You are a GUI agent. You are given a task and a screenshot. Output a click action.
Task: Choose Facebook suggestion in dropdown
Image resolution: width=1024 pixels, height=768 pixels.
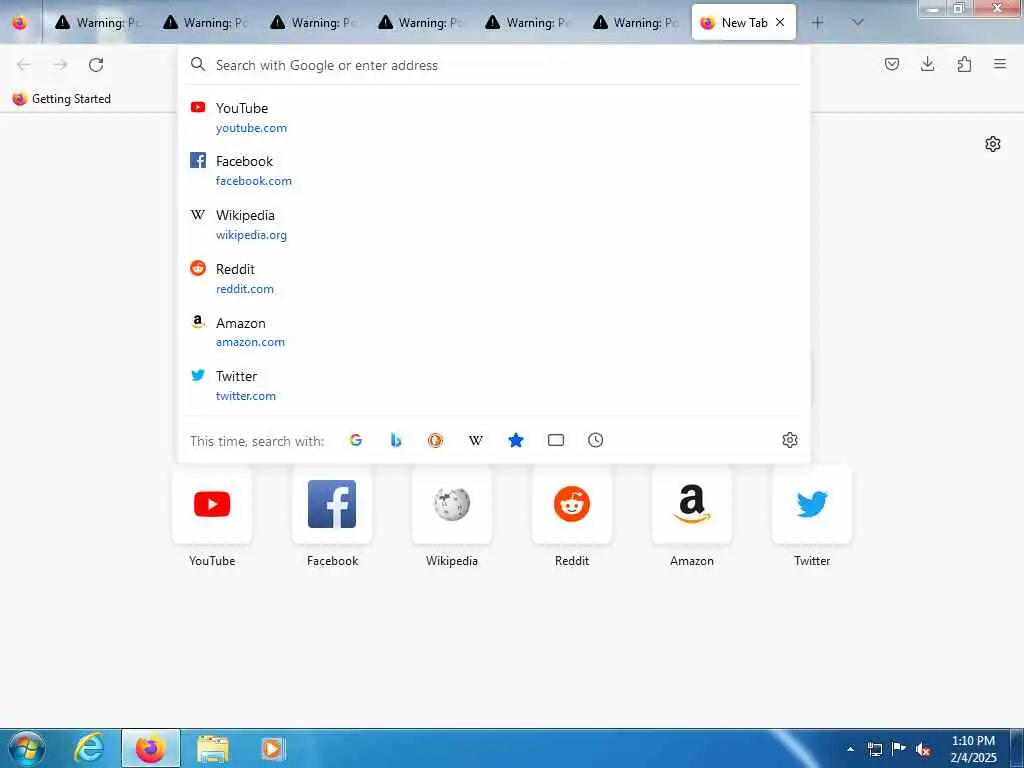point(493,170)
